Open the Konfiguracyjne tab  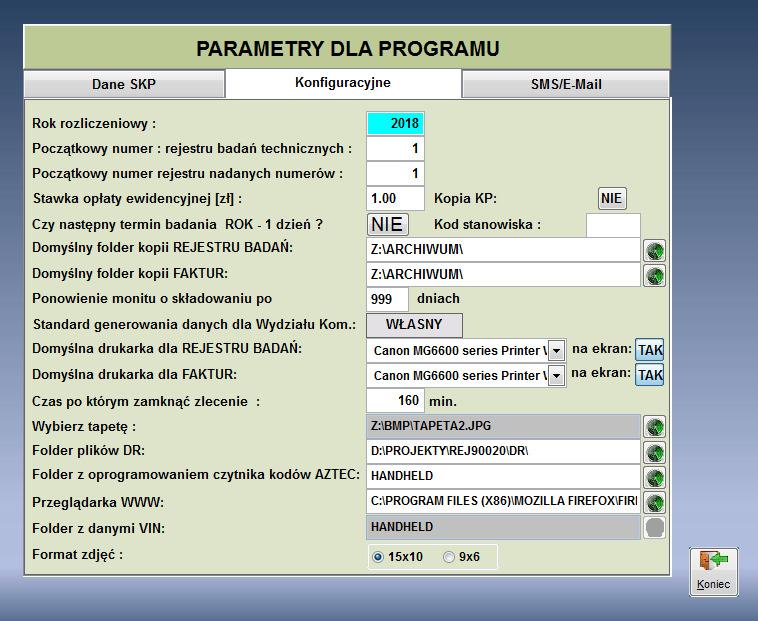click(343, 83)
